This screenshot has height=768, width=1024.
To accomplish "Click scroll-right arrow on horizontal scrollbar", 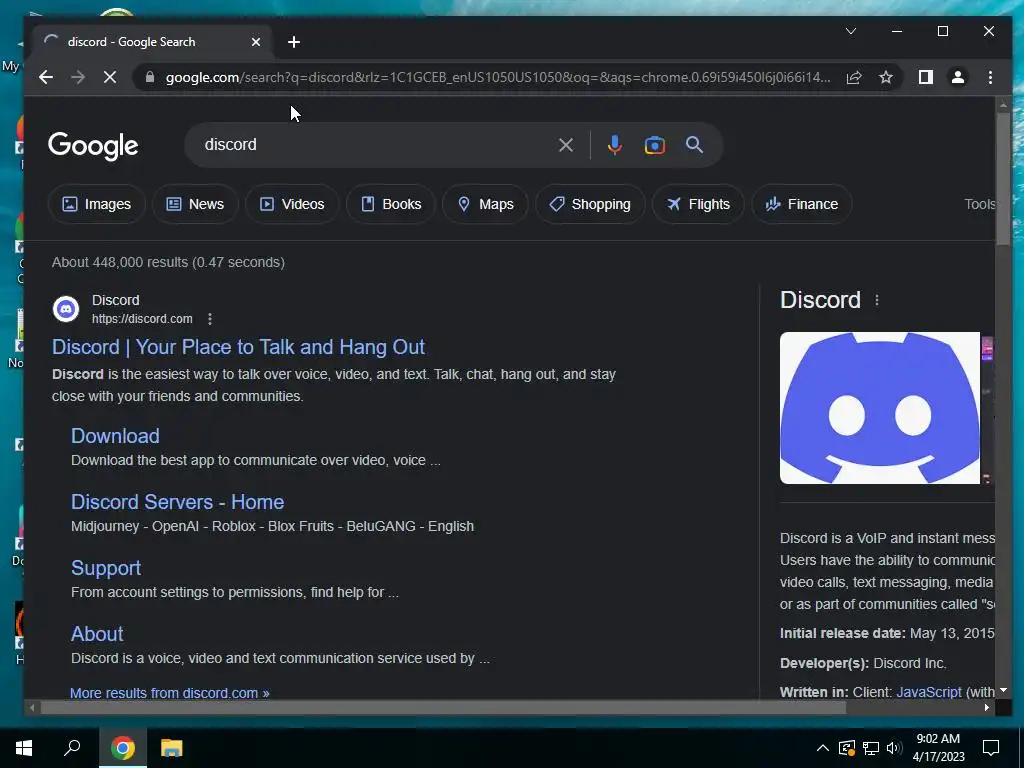I will tap(986, 707).
